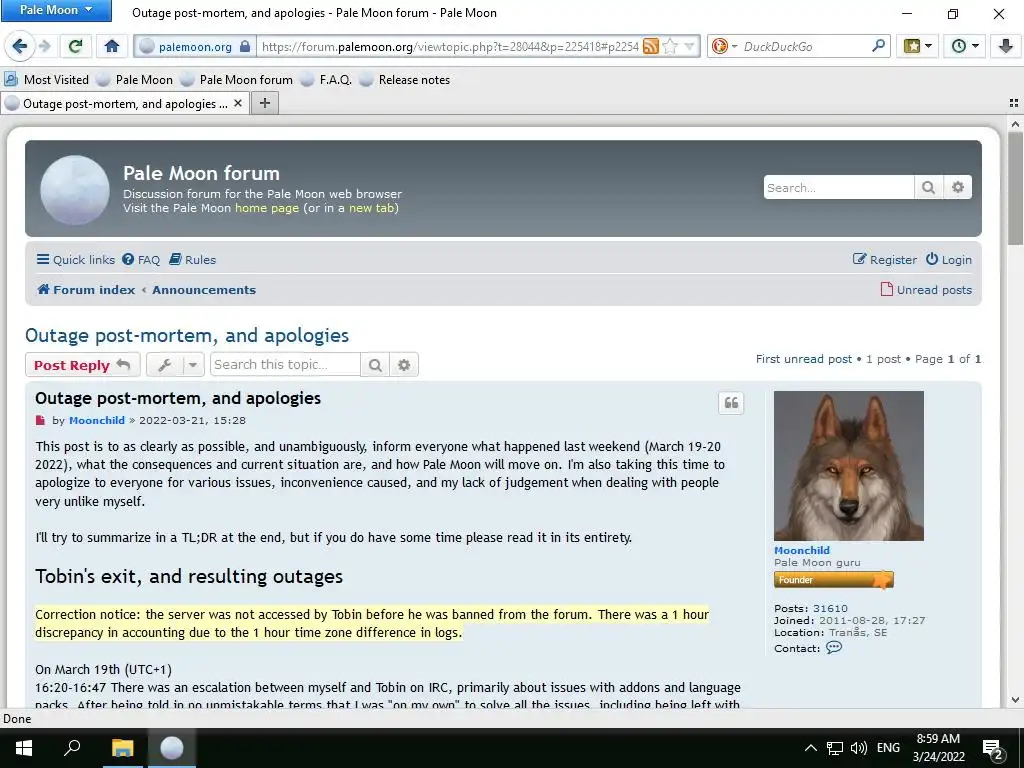Image resolution: width=1024 pixels, height=768 pixels.
Task: Click the palemoon.org site identity button
Action: coord(195,46)
